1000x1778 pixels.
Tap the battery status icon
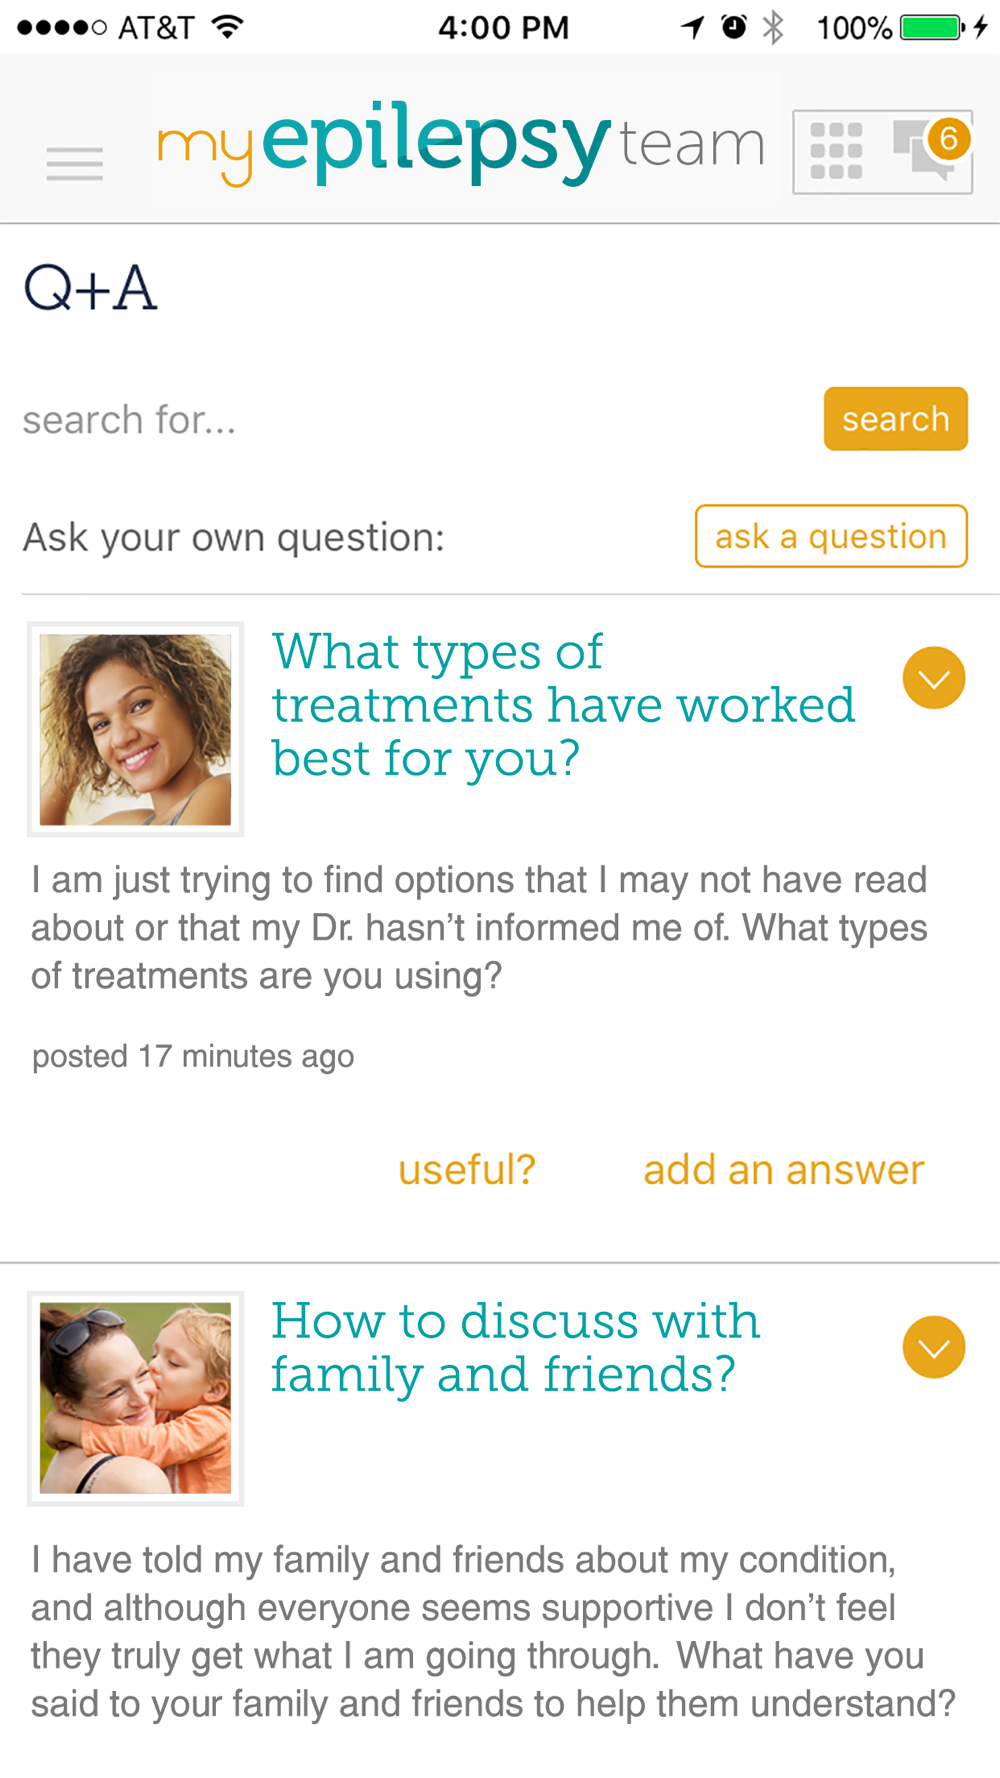pyautogui.click(x=930, y=27)
